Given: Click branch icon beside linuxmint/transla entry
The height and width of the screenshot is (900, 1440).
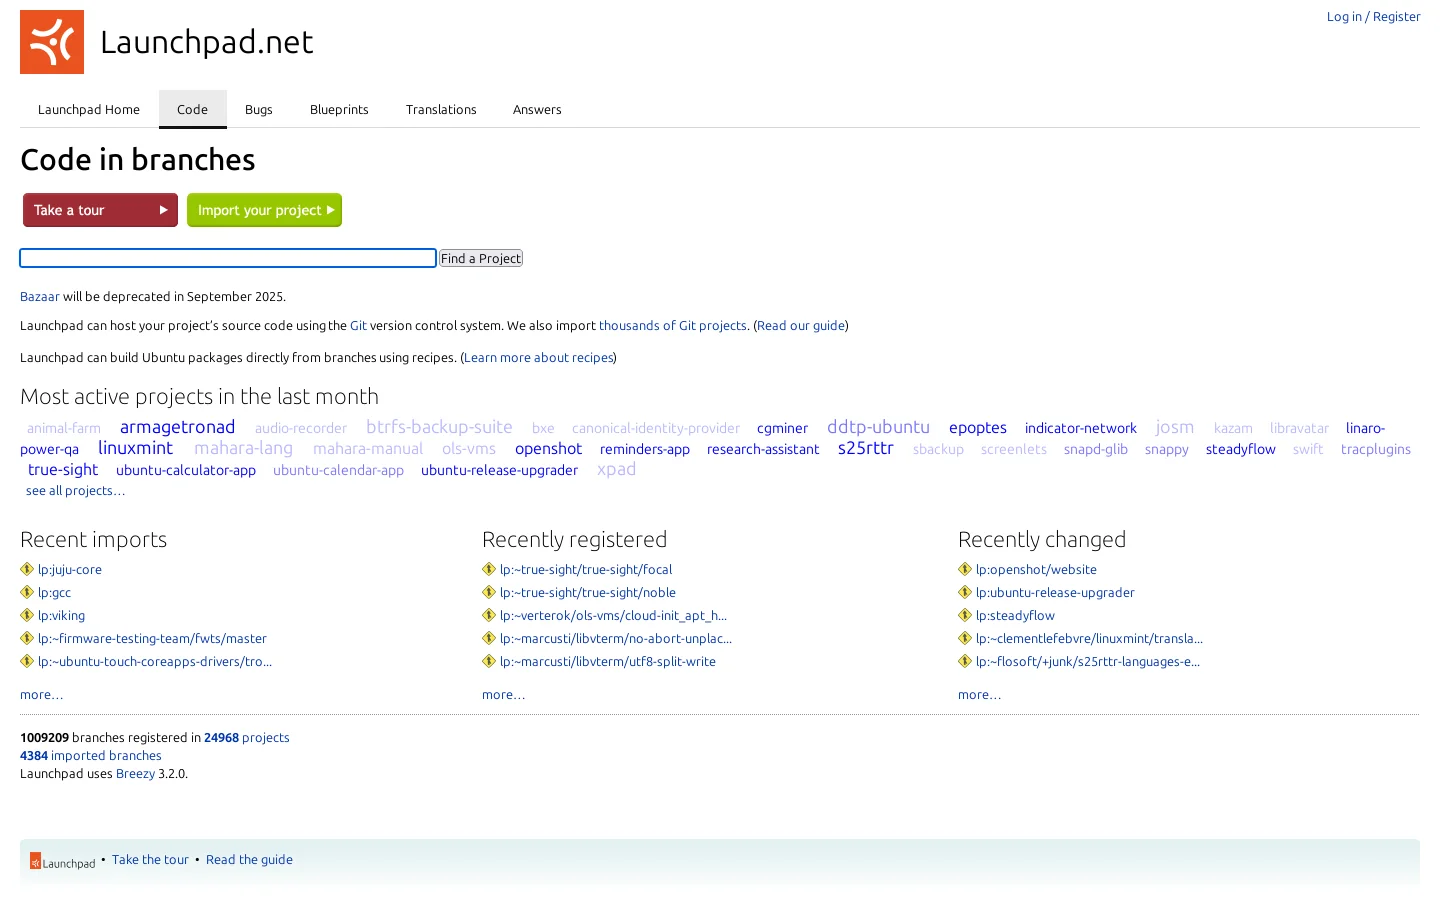Looking at the screenshot, I should 965,638.
